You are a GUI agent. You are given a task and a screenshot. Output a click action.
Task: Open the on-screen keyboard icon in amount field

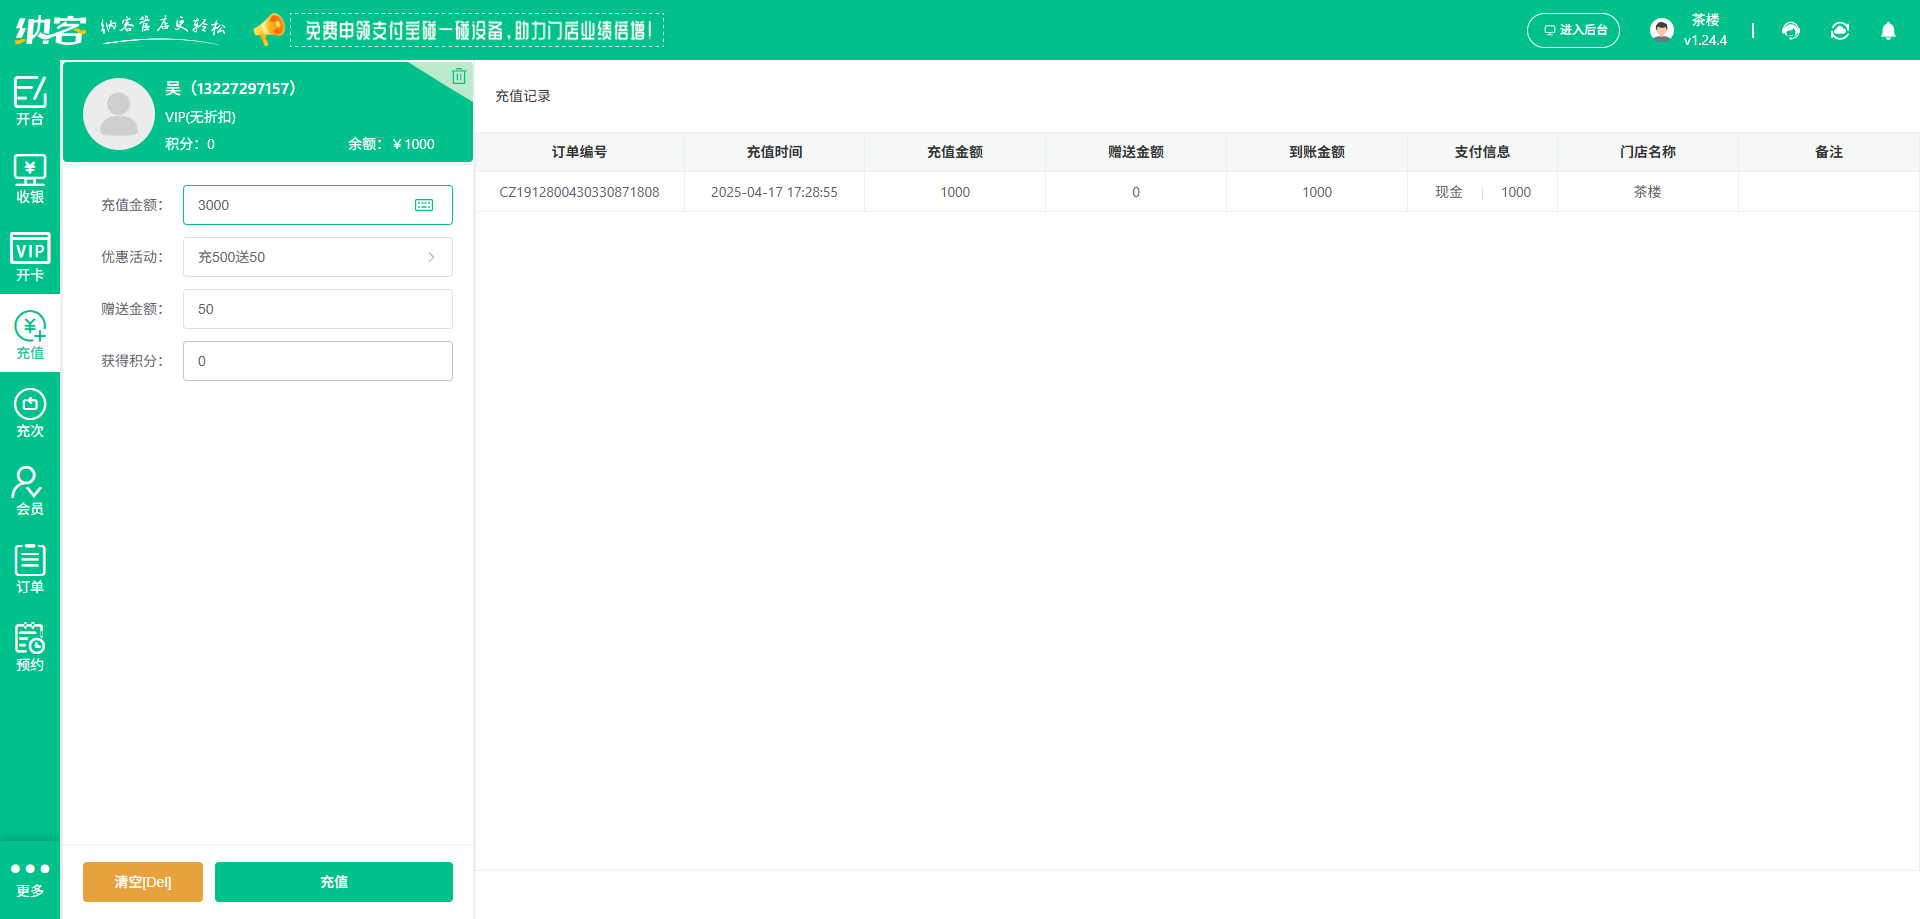pyautogui.click(x=425, y=204)
